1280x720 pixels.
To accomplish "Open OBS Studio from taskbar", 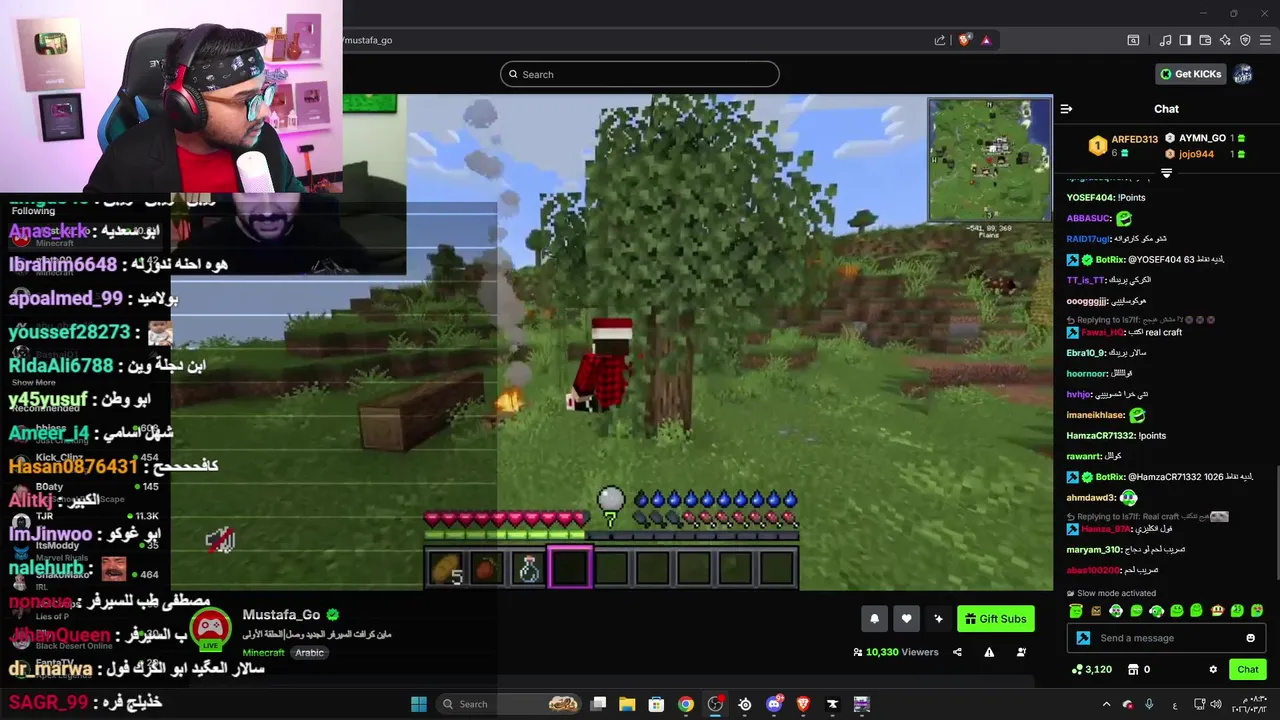I will coord(715,704).
